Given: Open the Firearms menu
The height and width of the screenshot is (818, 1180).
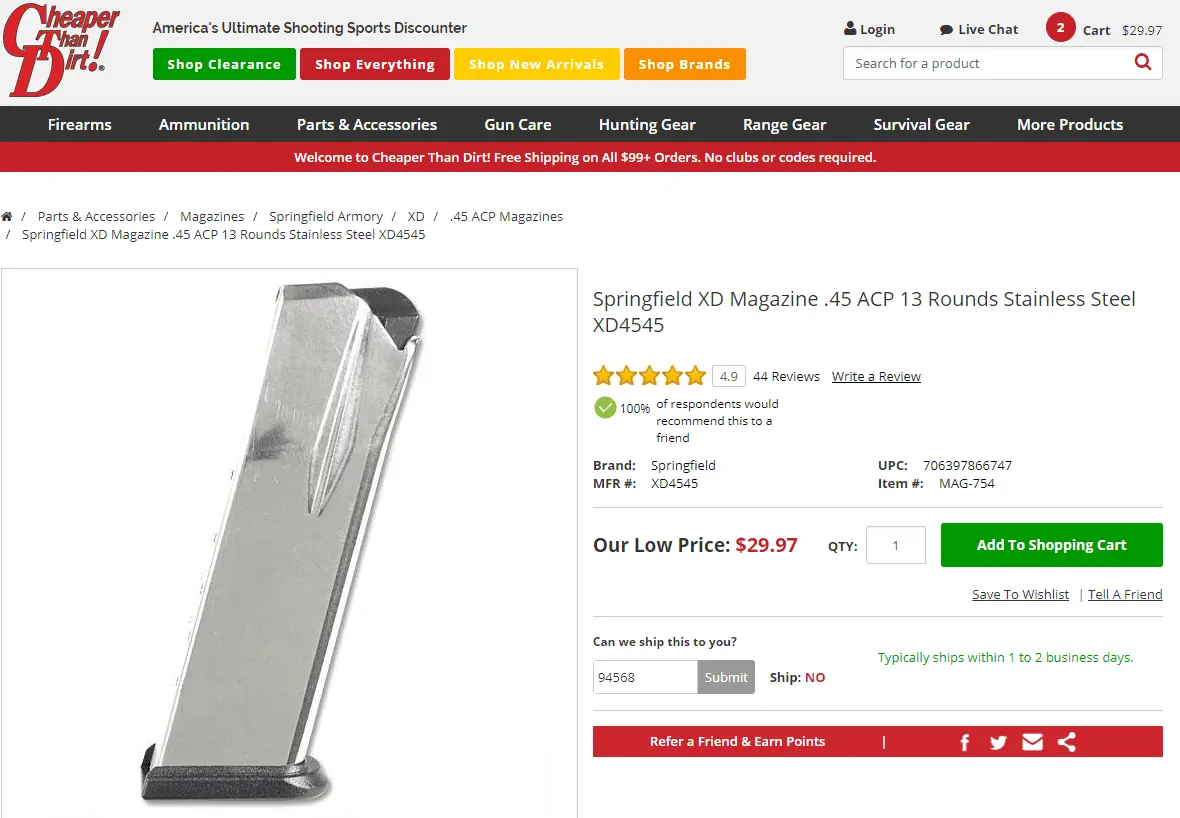Looking at the screenshot, I should click(x=80, y=125).
